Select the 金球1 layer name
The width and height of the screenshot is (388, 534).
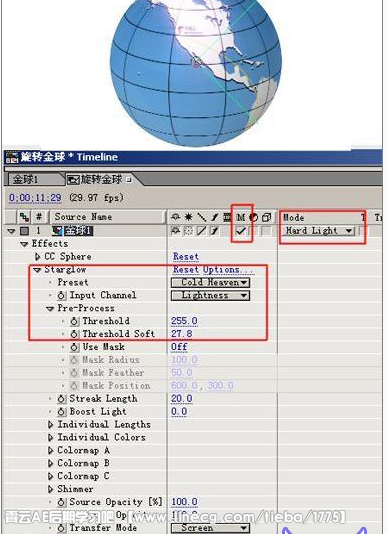pos(79,231)
